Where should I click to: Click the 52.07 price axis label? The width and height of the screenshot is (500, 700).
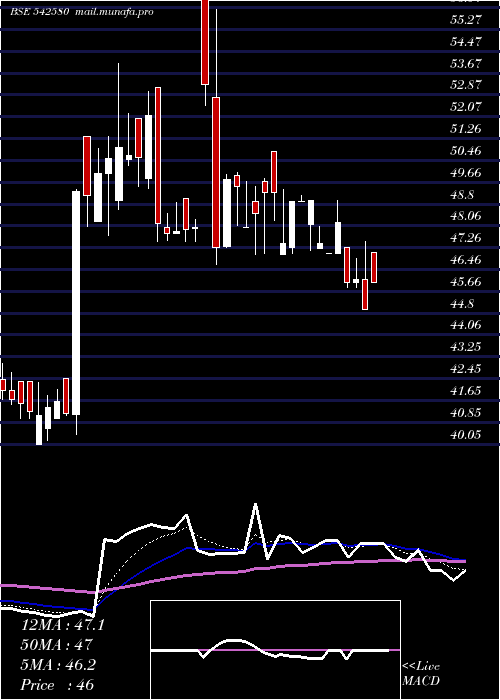point(467,107)
